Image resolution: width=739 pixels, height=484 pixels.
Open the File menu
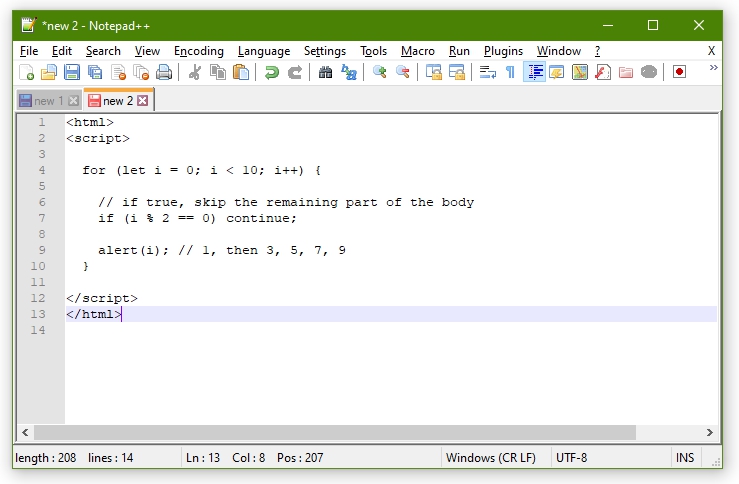29,51
